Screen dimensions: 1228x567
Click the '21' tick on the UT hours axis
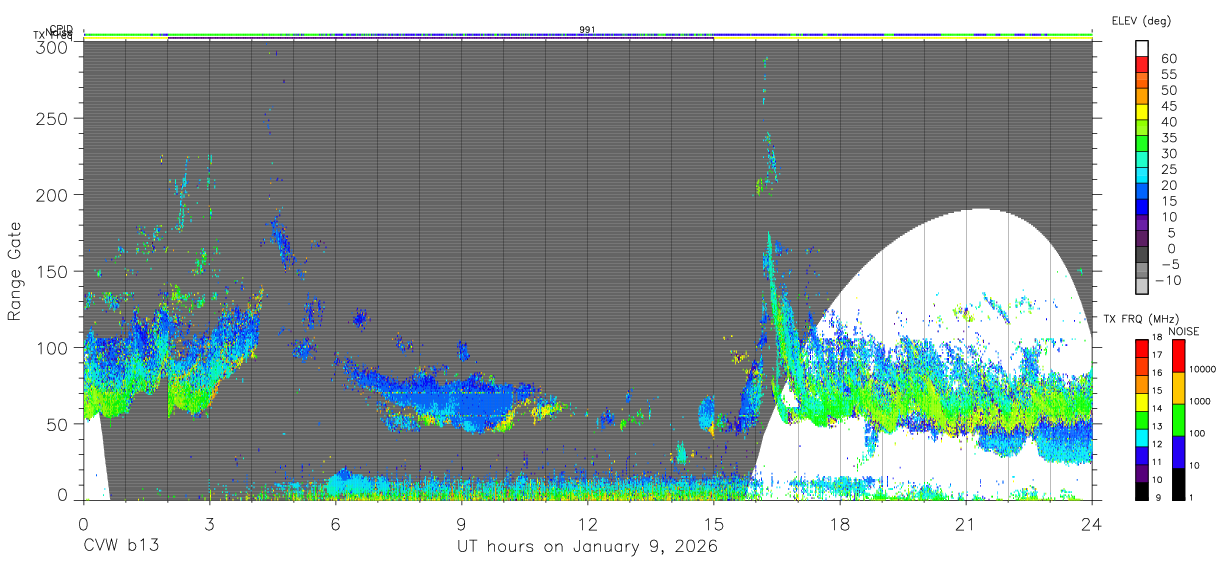tap(965, 523)
